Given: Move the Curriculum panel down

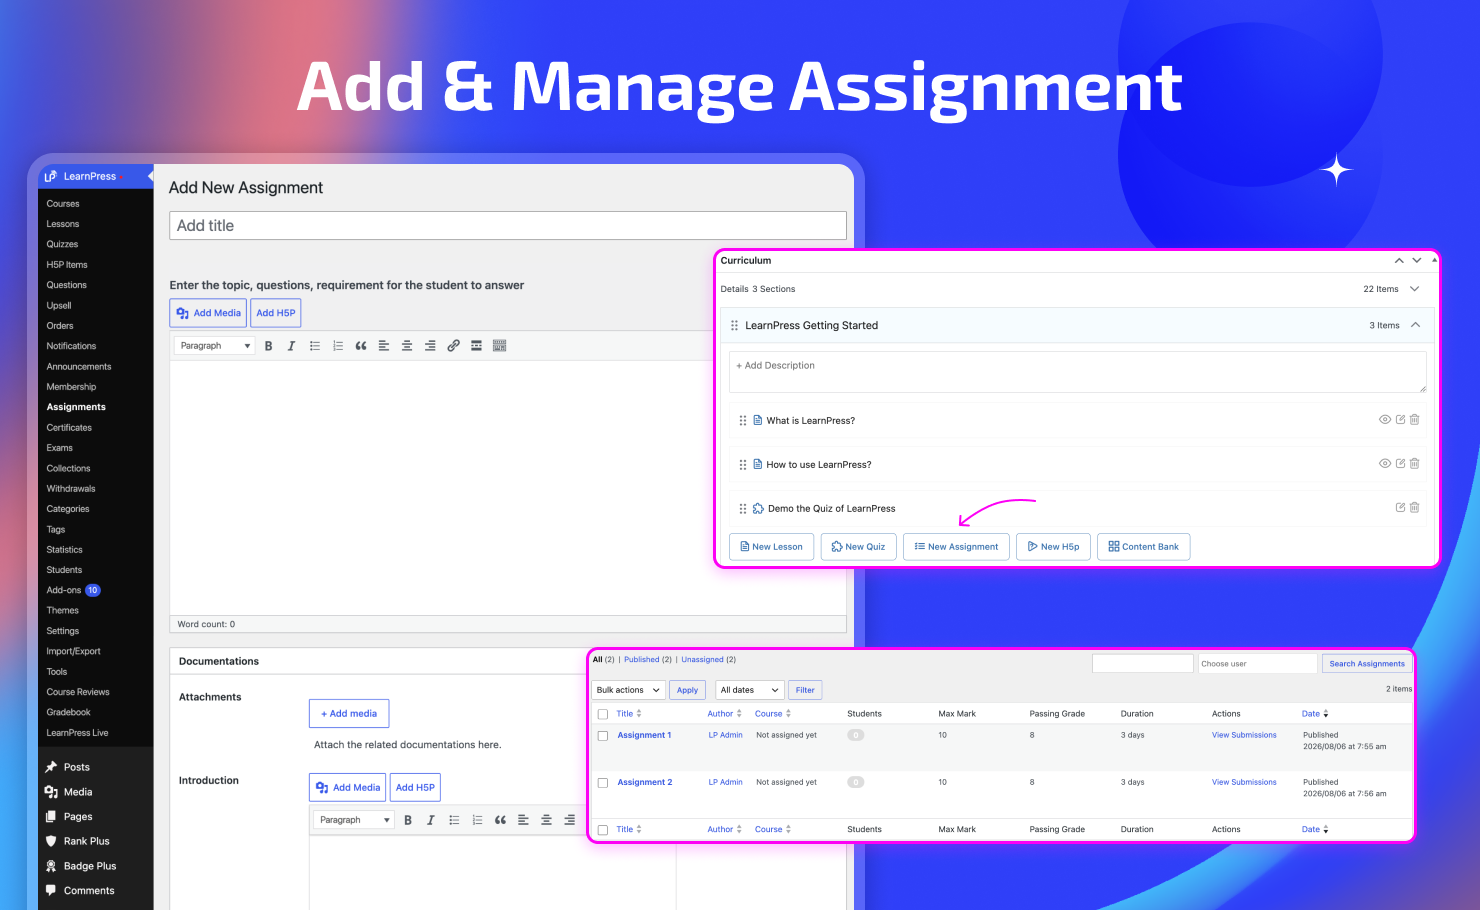Looking at the screenshot, I should coord(1416,261).
